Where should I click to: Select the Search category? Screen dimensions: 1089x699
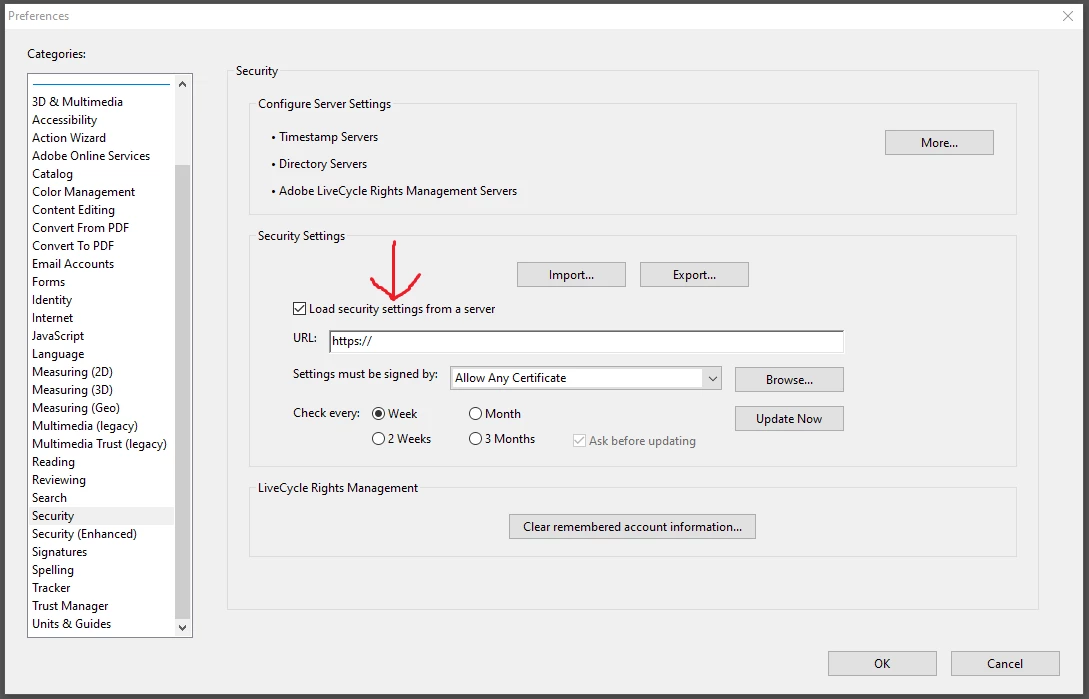[49, 498]
